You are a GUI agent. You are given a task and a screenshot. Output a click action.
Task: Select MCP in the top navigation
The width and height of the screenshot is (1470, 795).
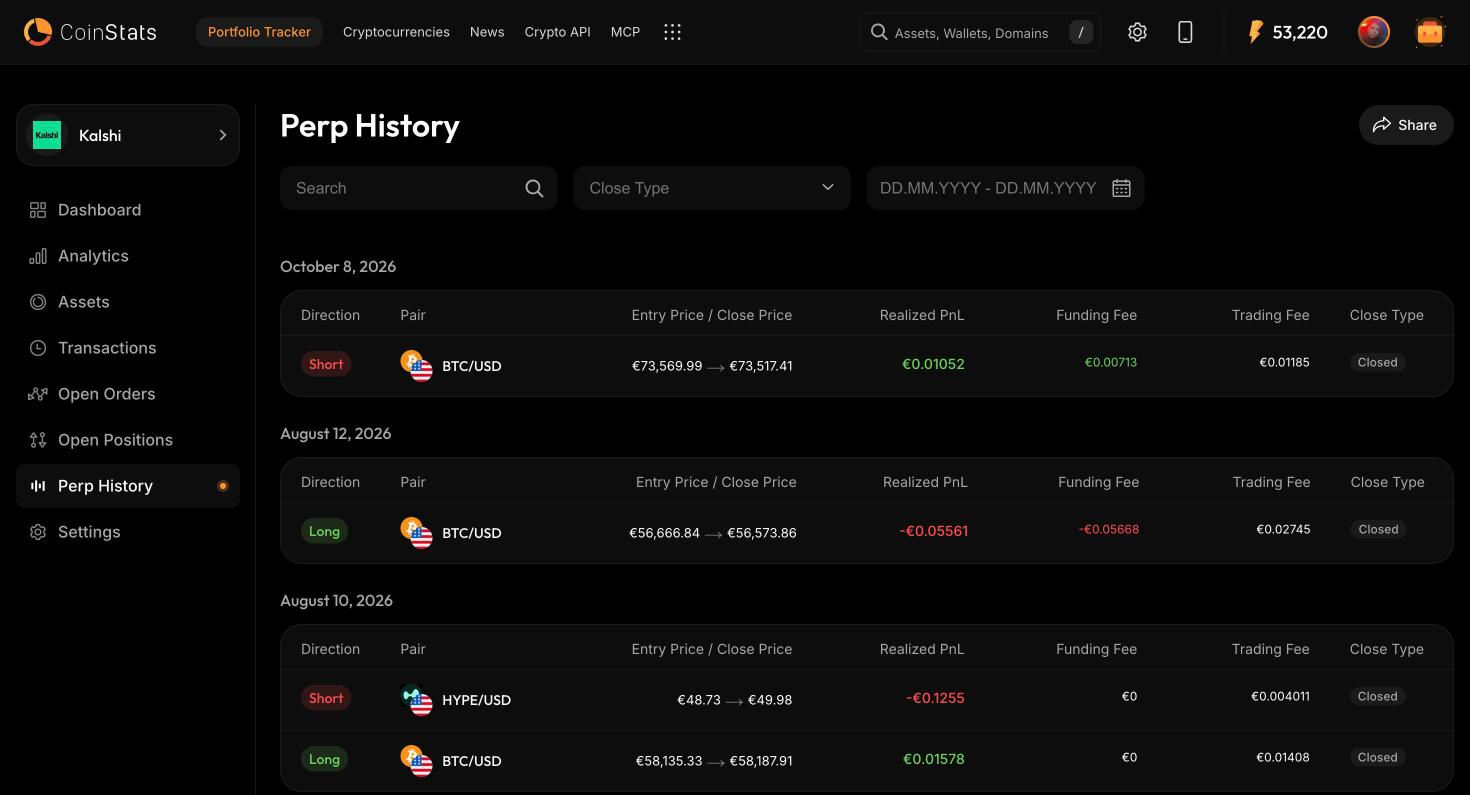(625, 32)
